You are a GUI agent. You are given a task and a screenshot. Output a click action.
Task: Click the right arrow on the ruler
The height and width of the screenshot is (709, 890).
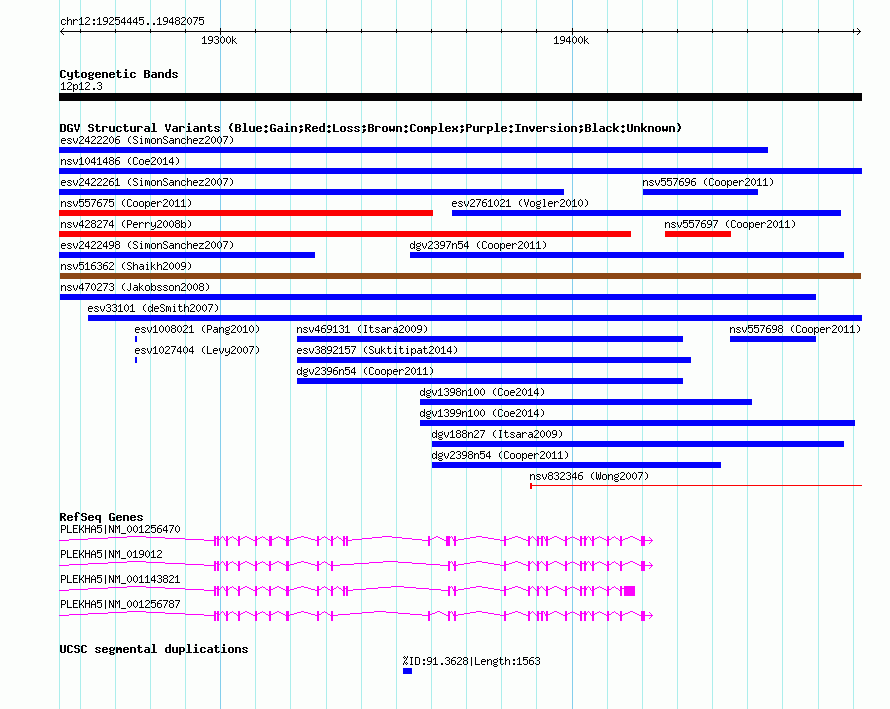click(x=858, y=31)
